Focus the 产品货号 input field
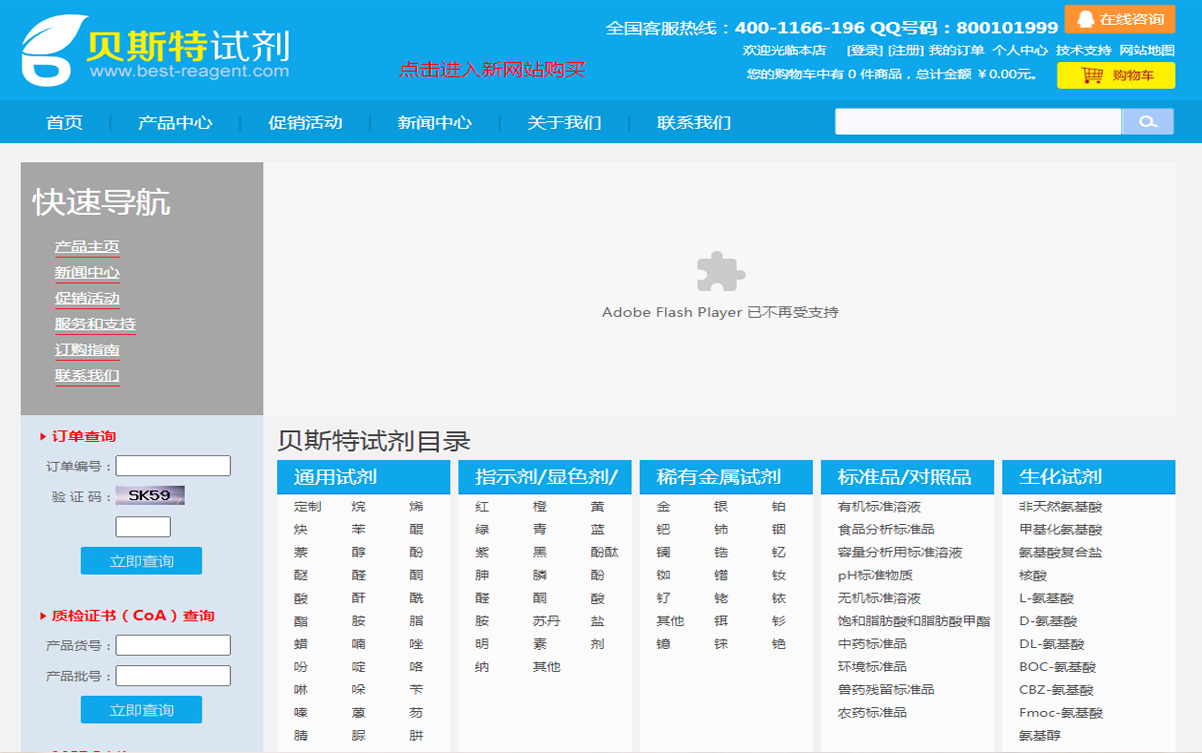The height and width of the screenshot is (753, 1202). tap(173, 645)
